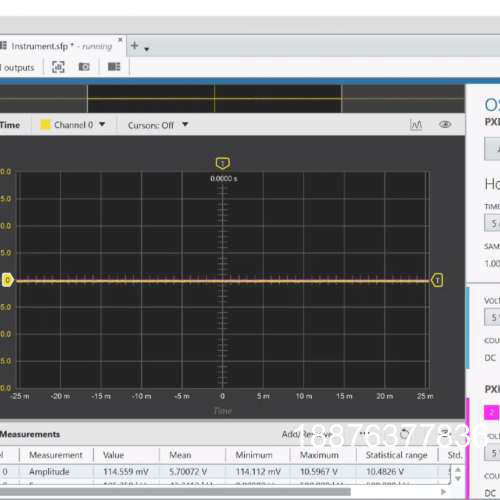Click the export measurements icon
This screenshot has width=500, height=500.
click(x=445, y=434)
